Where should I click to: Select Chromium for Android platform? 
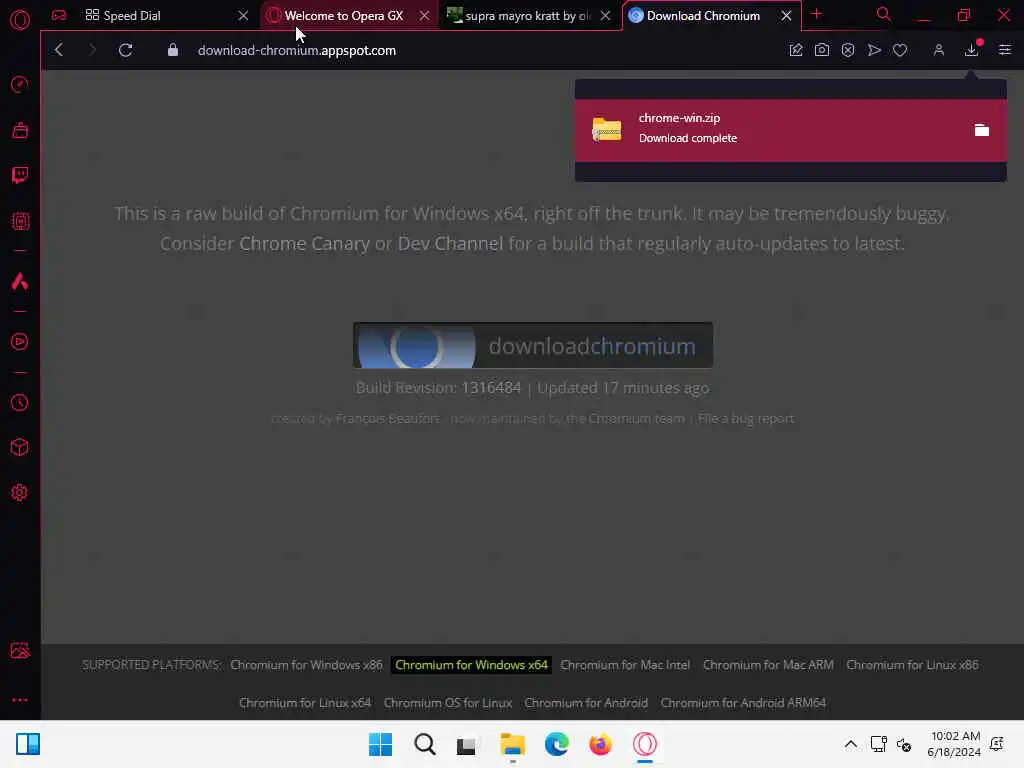click(x=586, y=703)
